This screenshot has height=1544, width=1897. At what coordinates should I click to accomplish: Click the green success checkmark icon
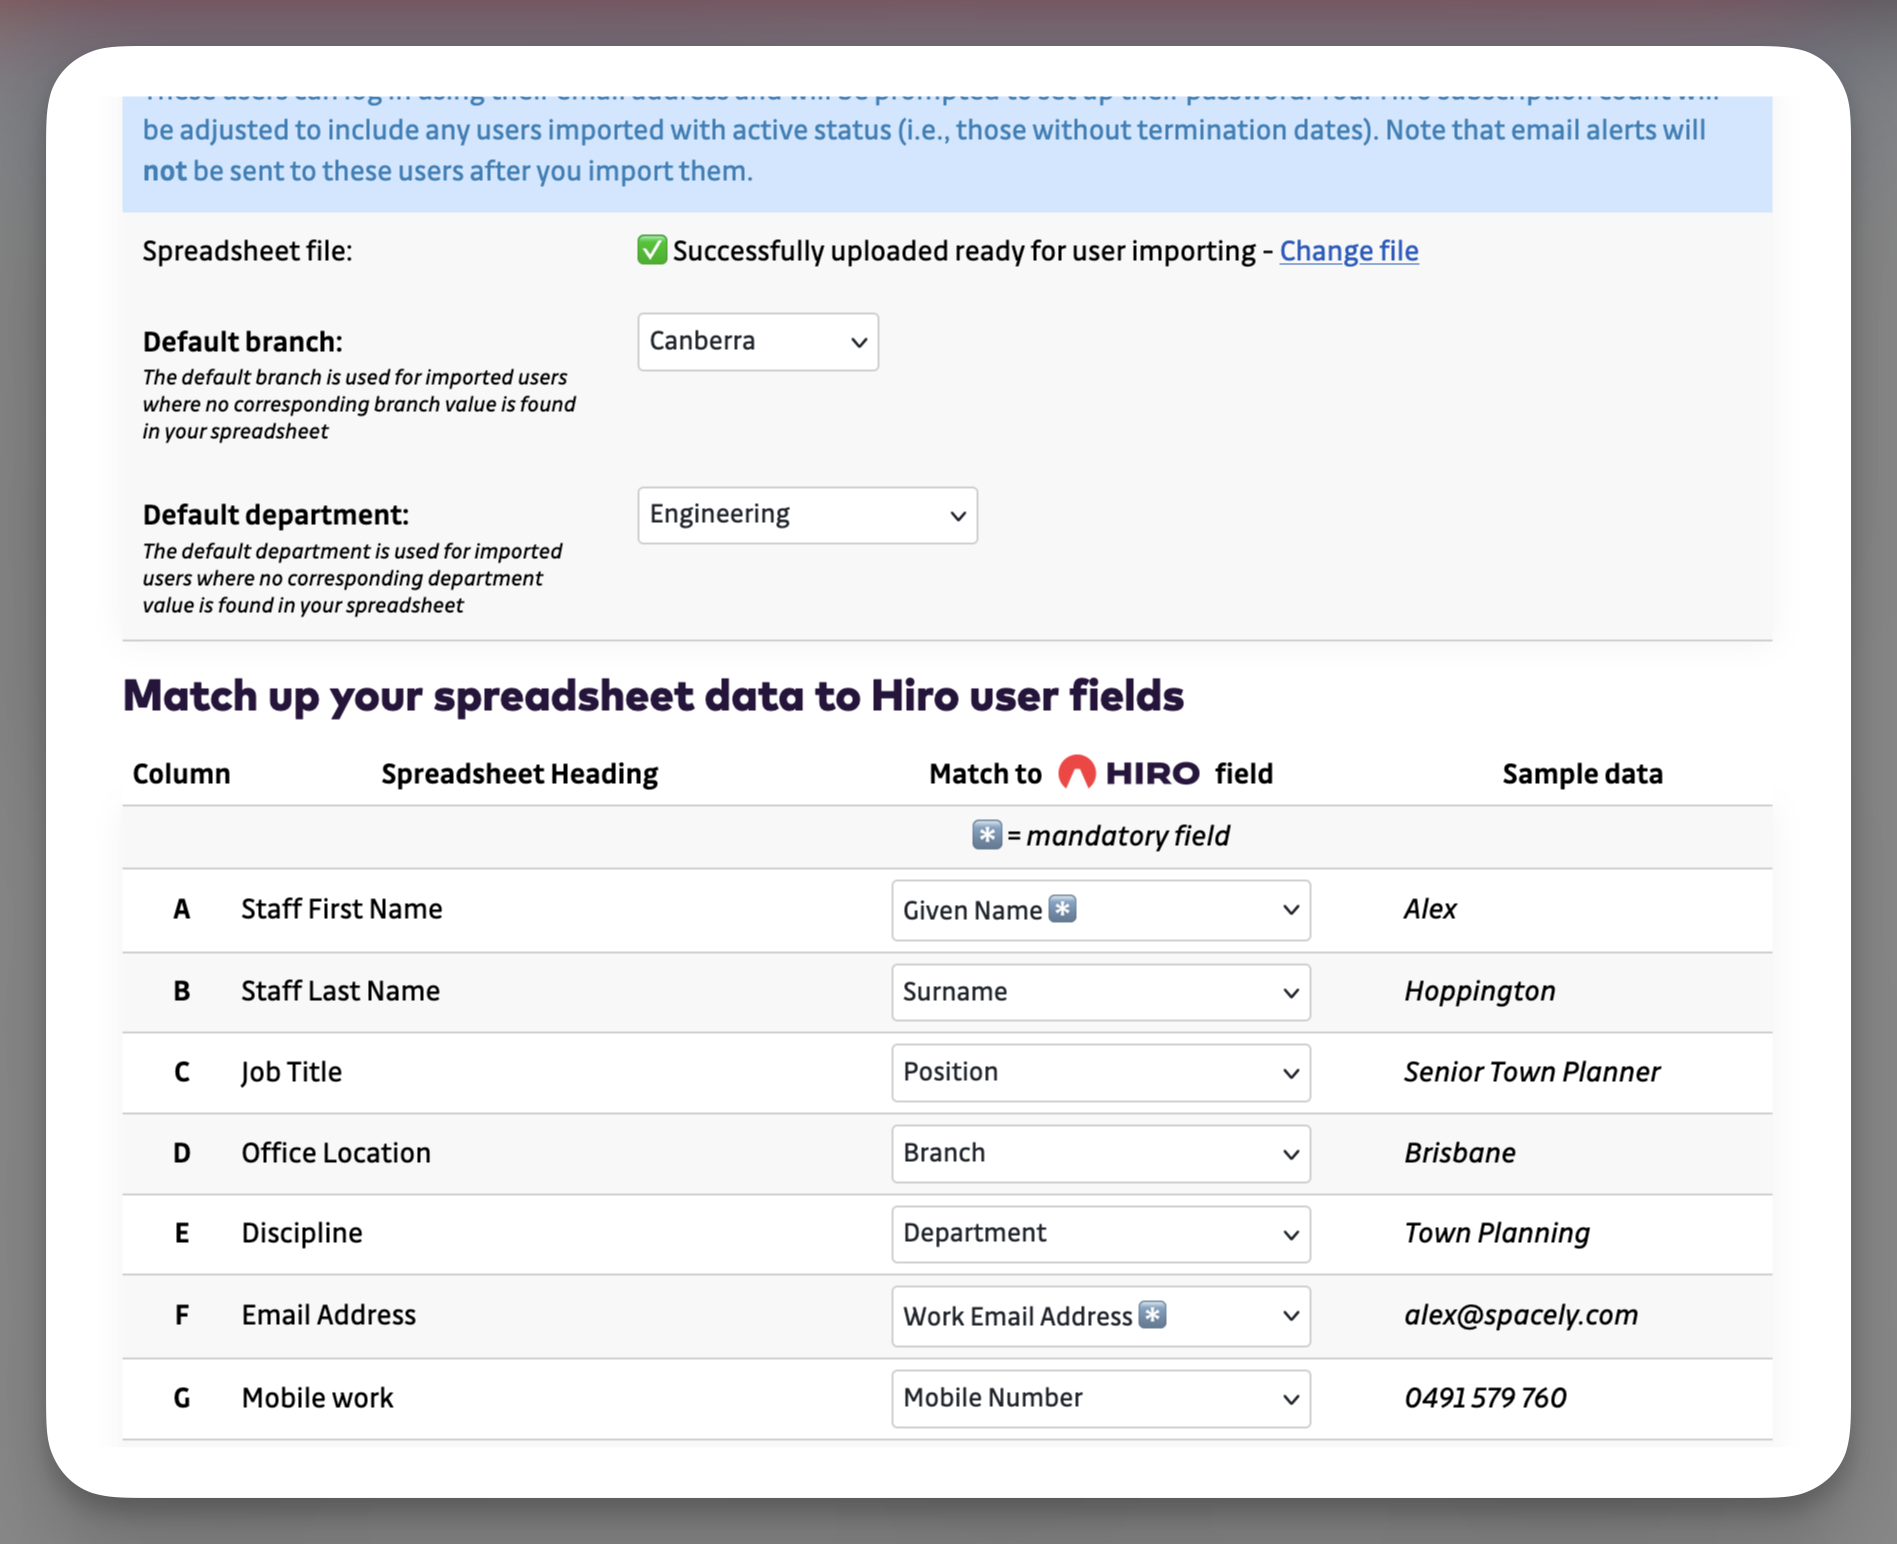(x=651, y=250)
